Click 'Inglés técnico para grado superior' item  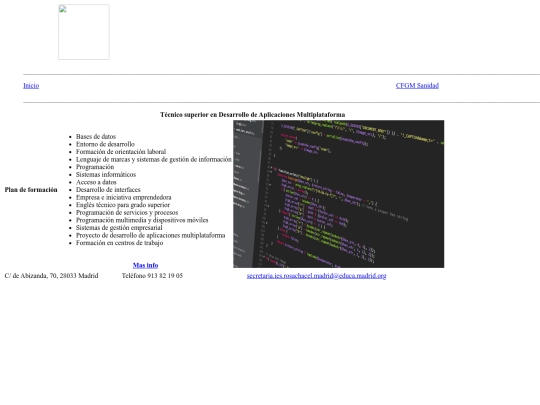pos(123,205)
